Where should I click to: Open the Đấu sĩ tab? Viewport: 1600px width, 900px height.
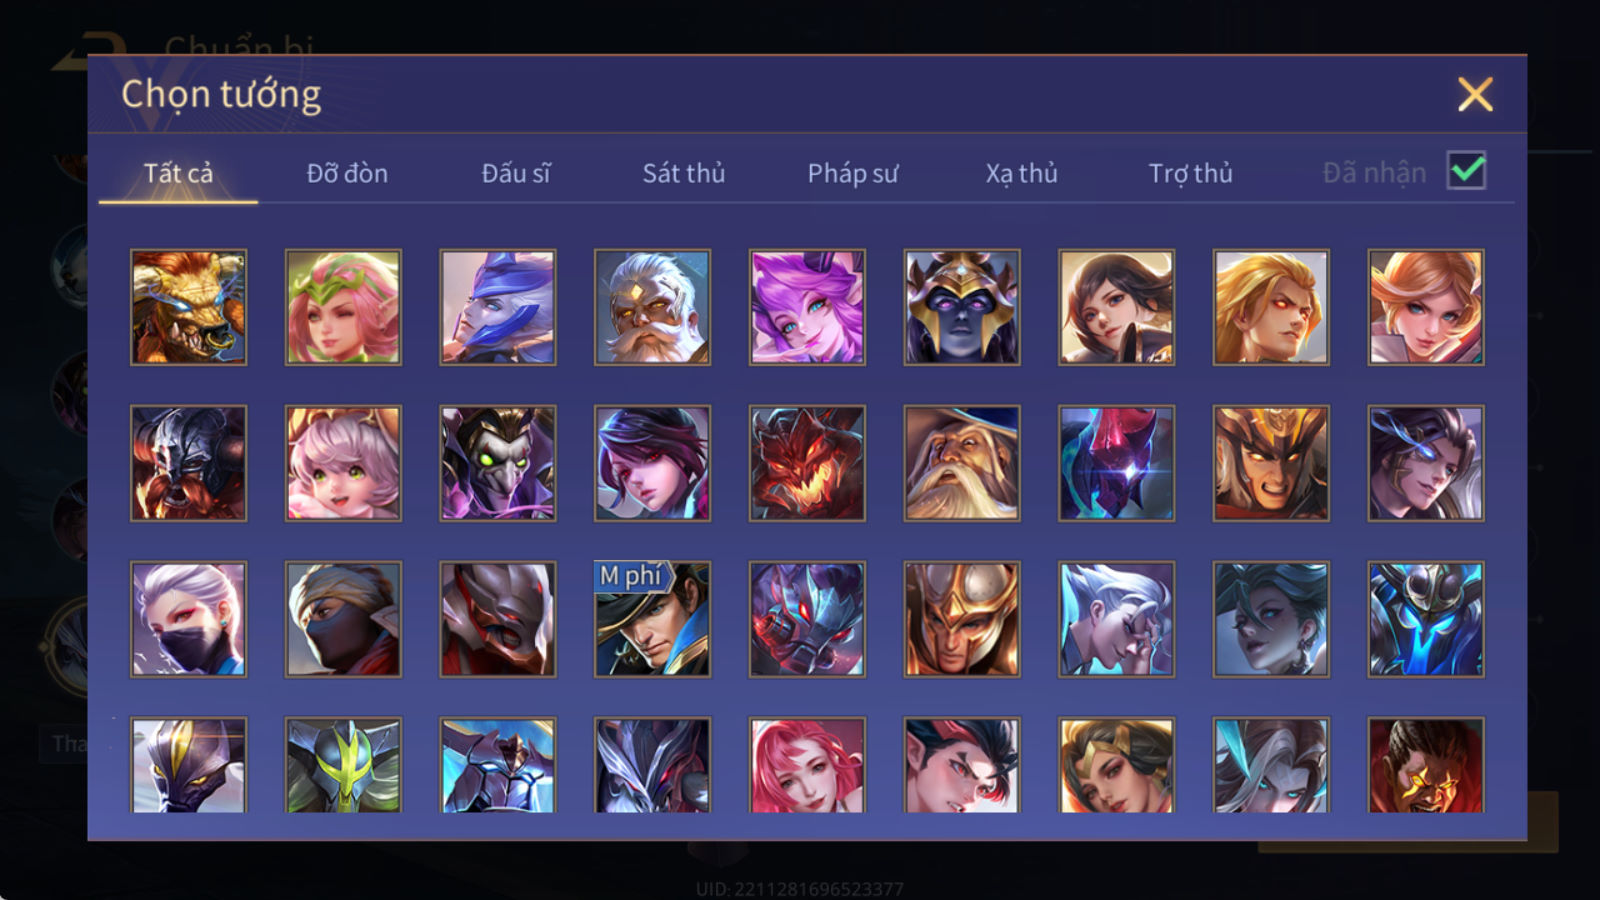click(516, 173)
